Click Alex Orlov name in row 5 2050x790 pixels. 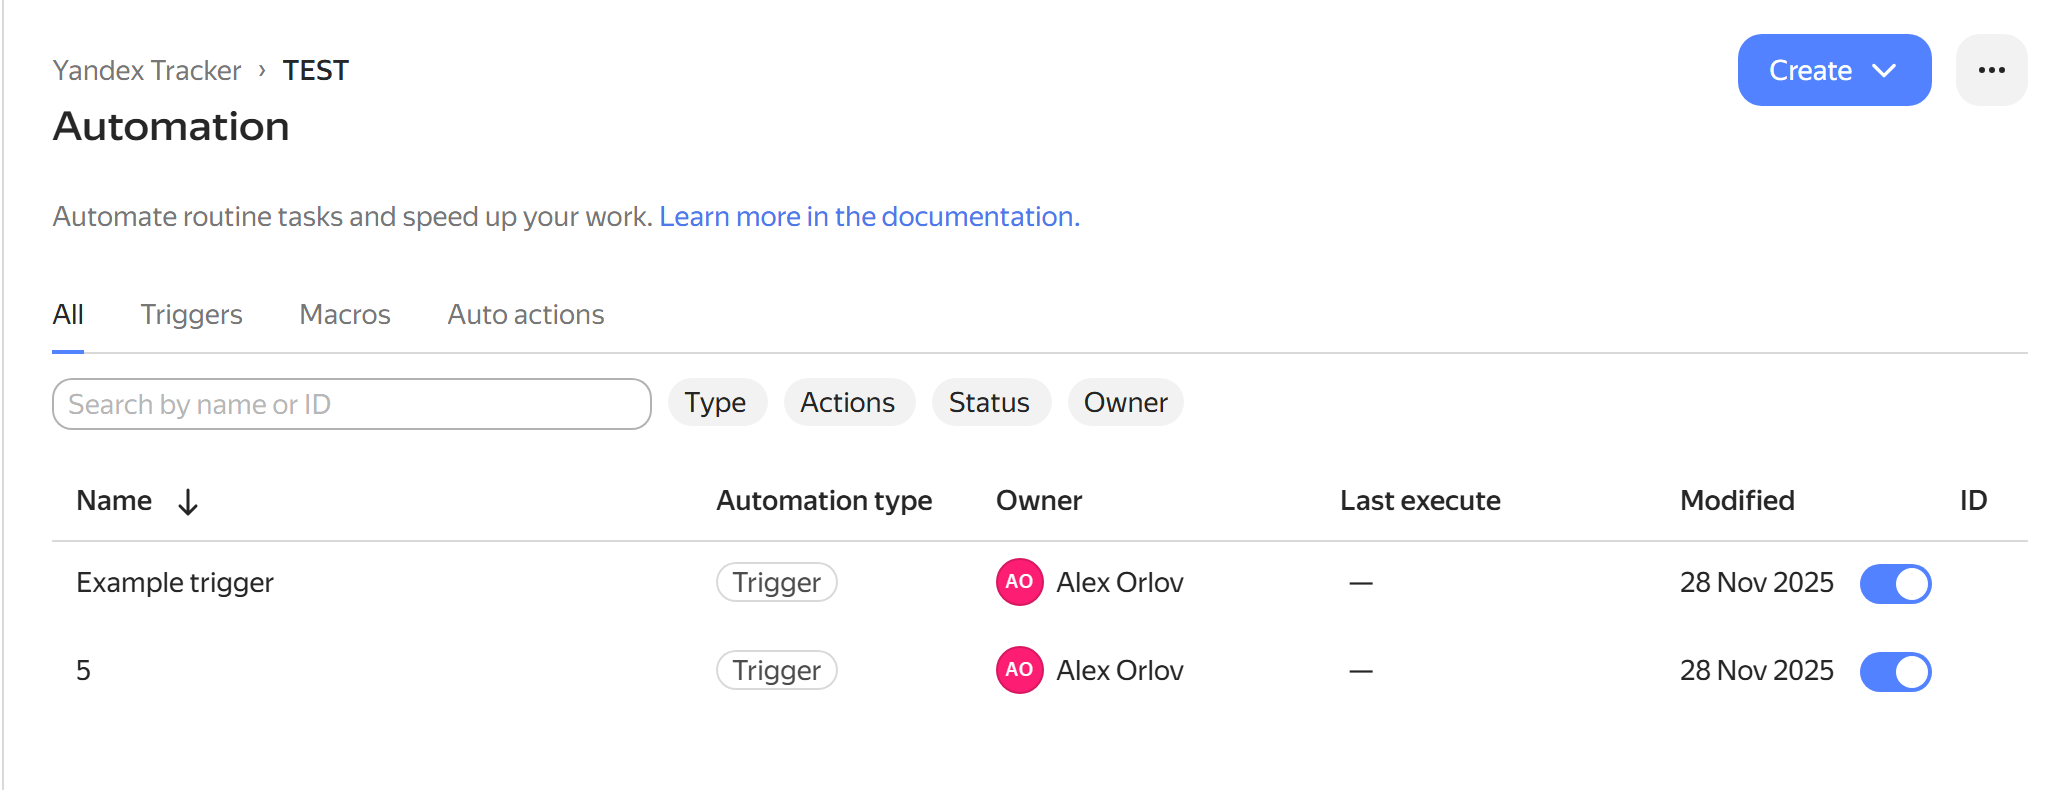1120,670
